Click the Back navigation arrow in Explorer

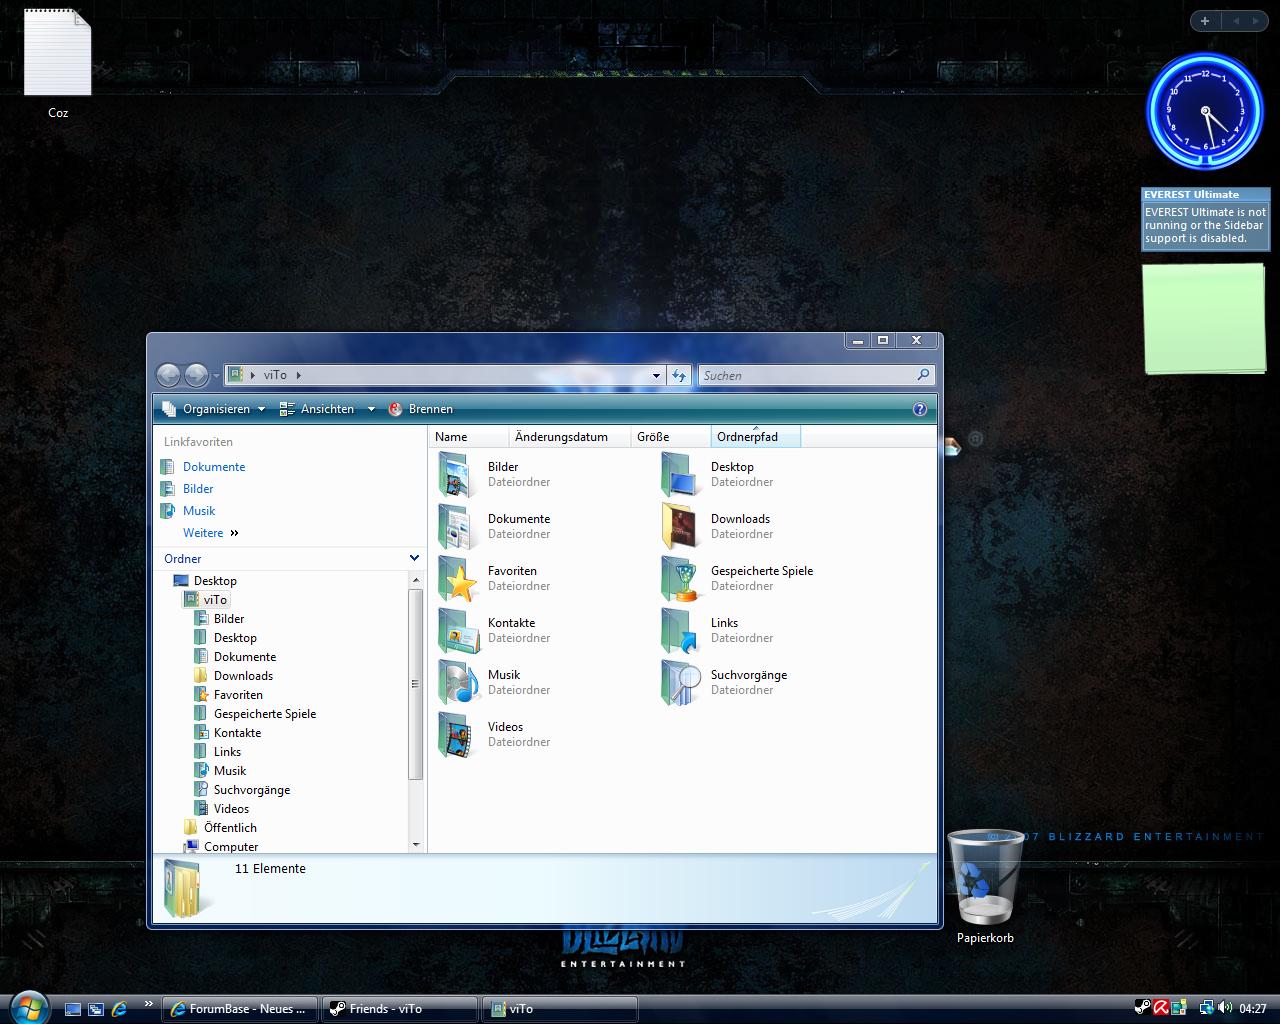pyautogui.click(x=168, y=375)
